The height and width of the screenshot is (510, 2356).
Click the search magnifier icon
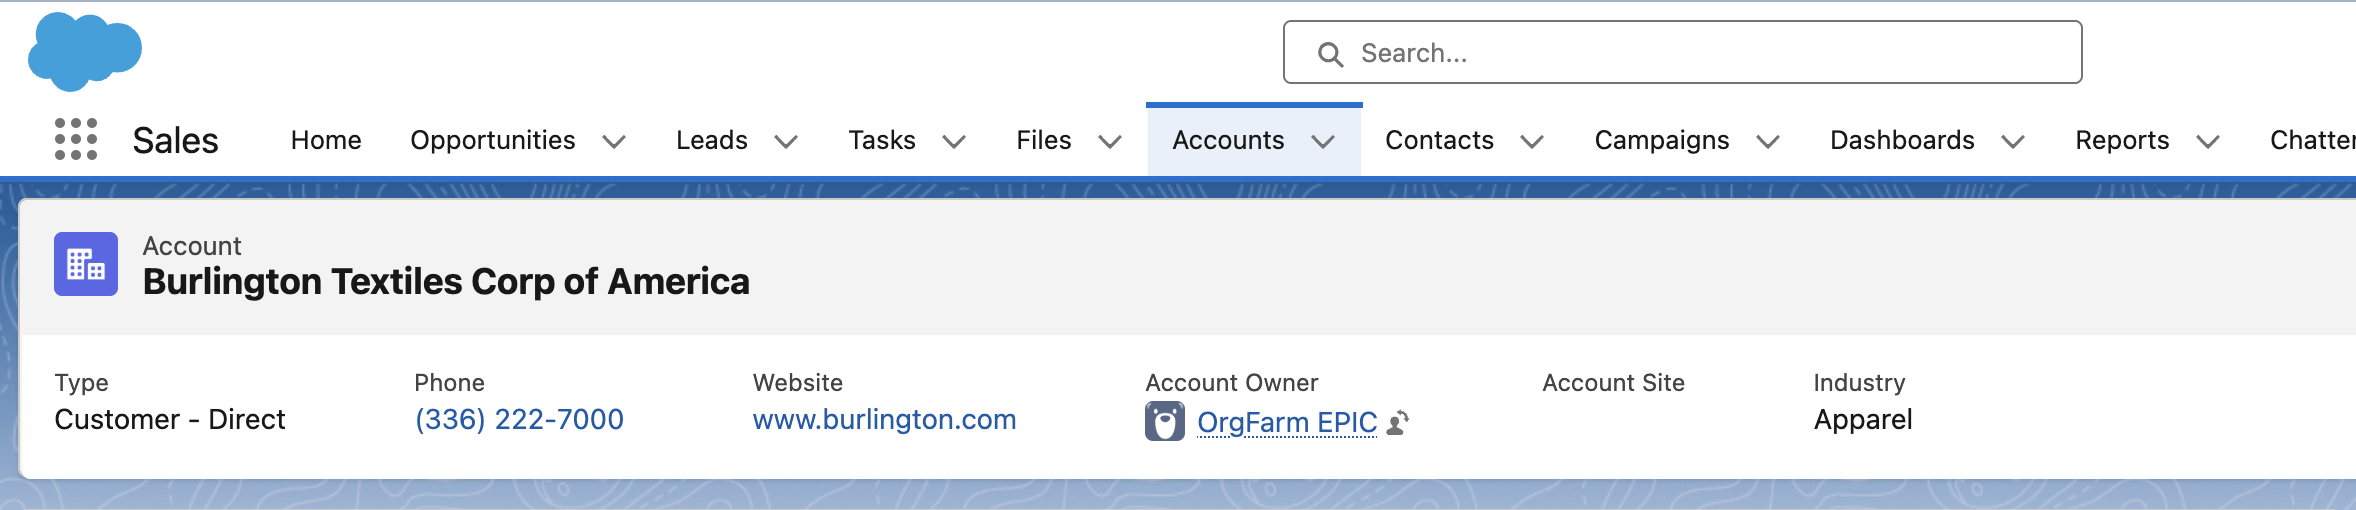coord(1330,54)
